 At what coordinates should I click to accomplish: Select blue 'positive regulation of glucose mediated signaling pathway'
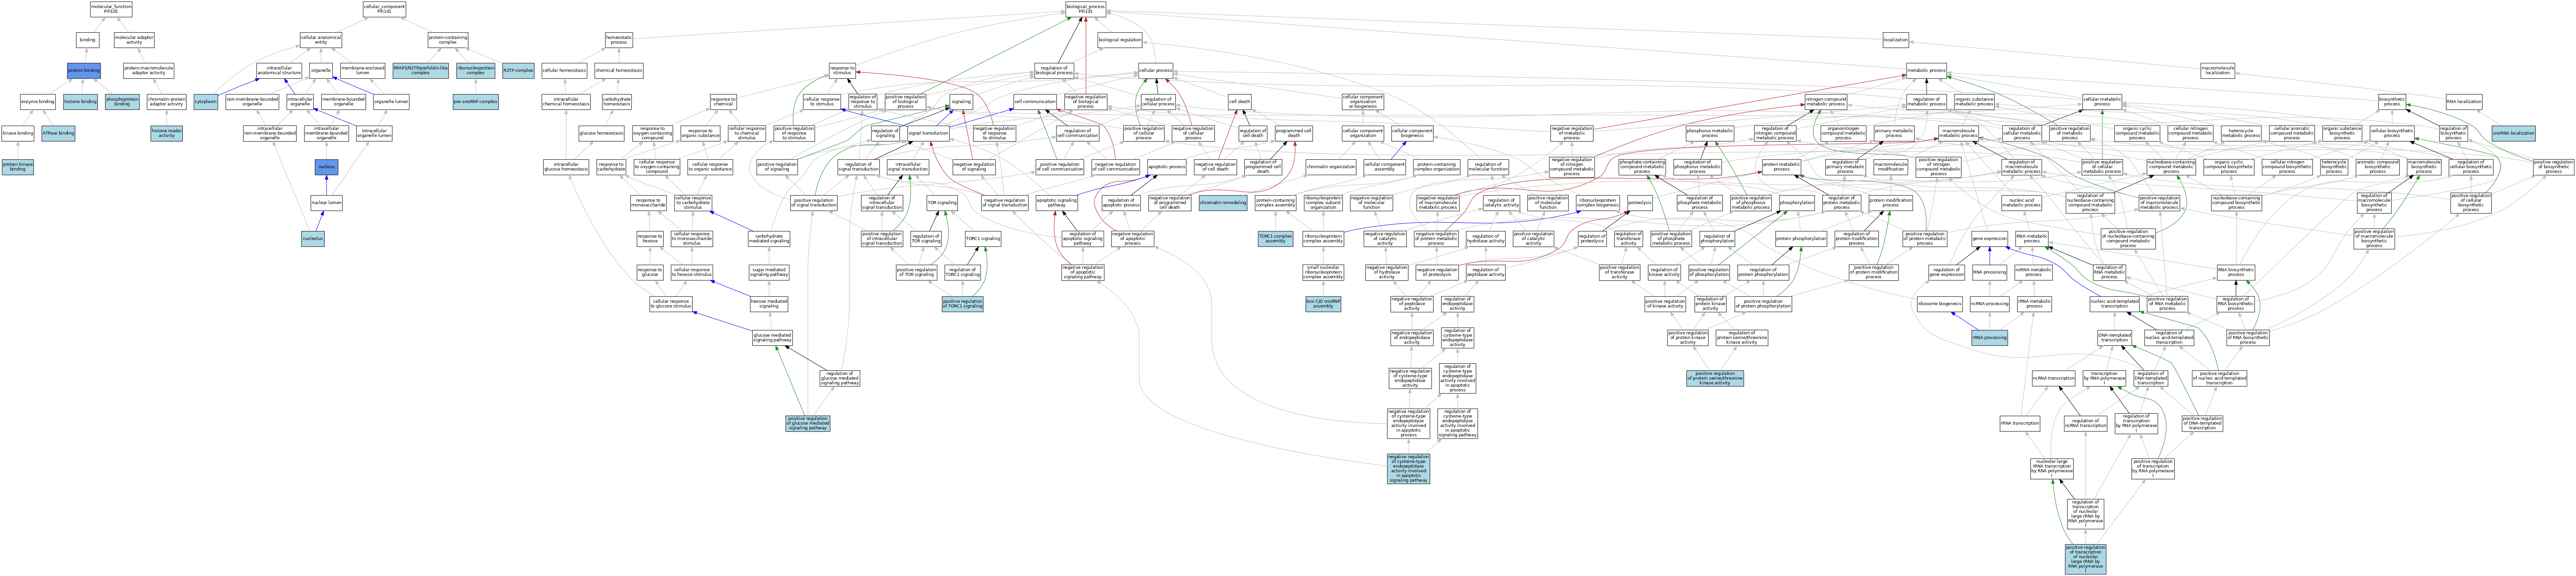point(808,424)
